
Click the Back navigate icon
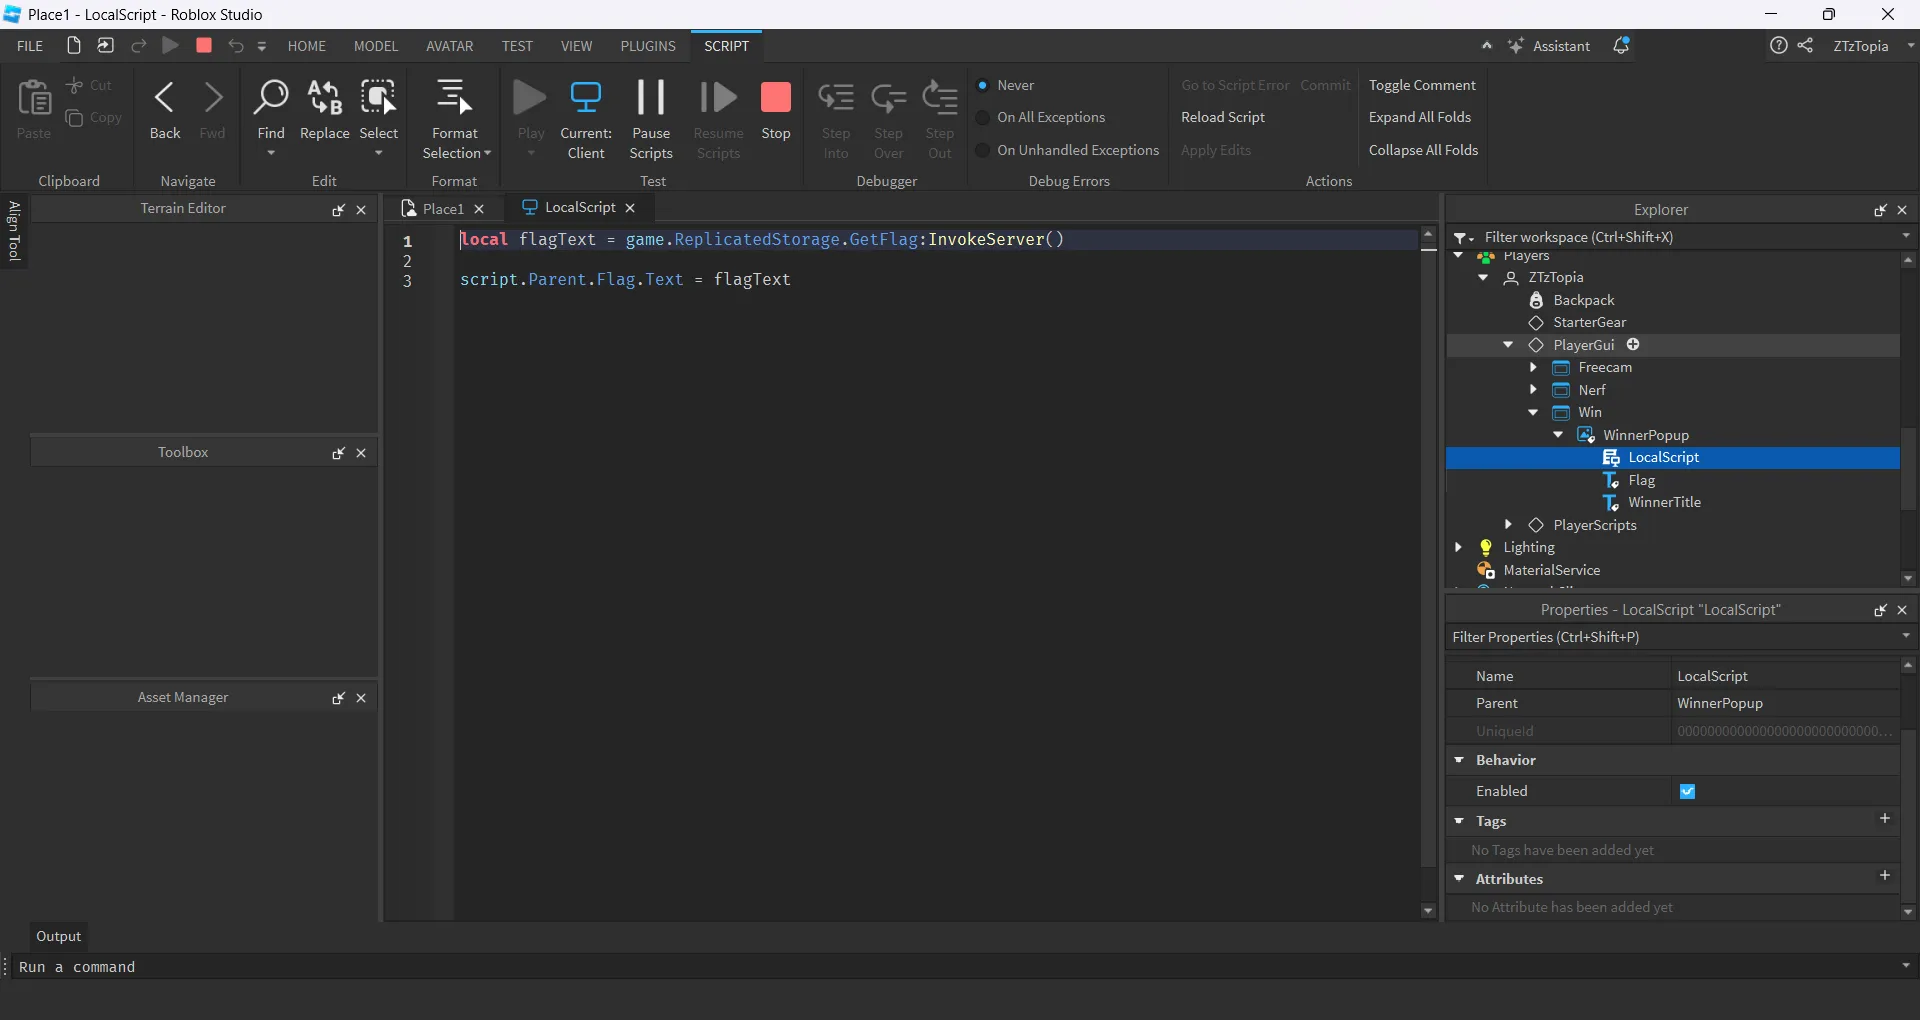click(164, 98)
